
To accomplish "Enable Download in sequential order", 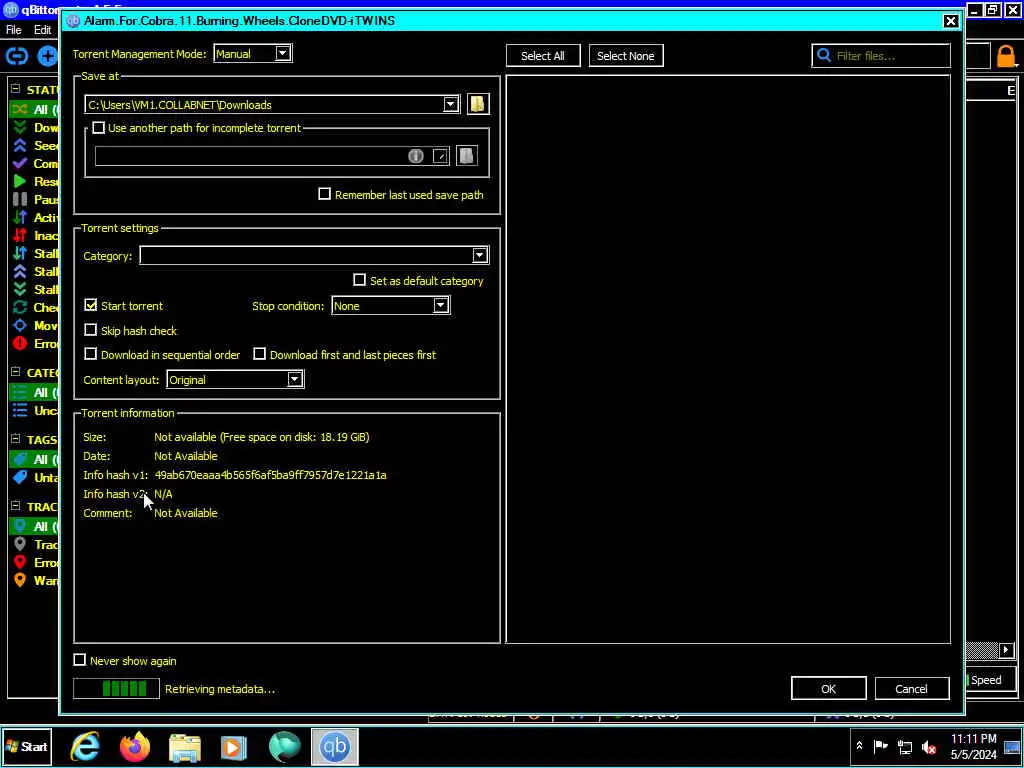I will coord(91,354).
